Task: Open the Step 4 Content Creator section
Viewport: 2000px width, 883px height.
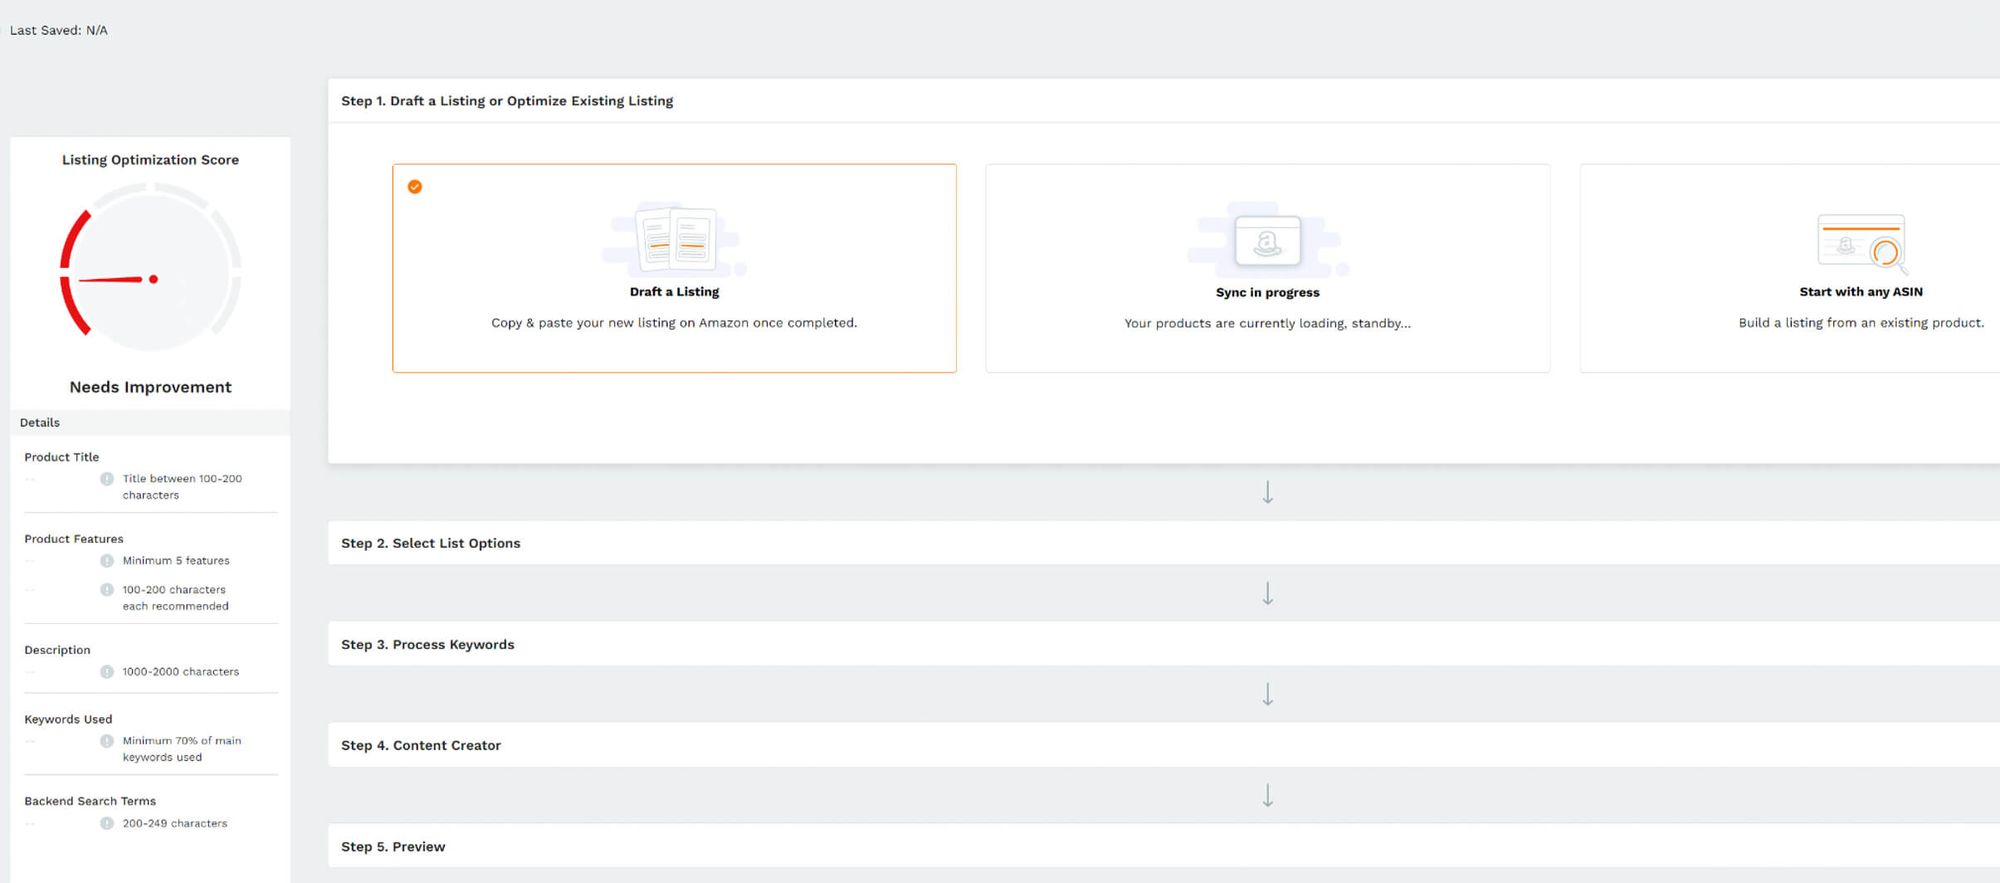Action: tap(421, 746)
